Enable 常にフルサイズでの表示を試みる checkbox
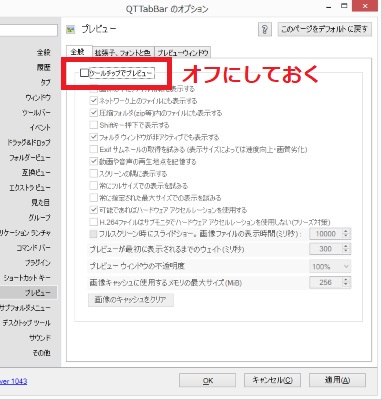 [93, 185]
